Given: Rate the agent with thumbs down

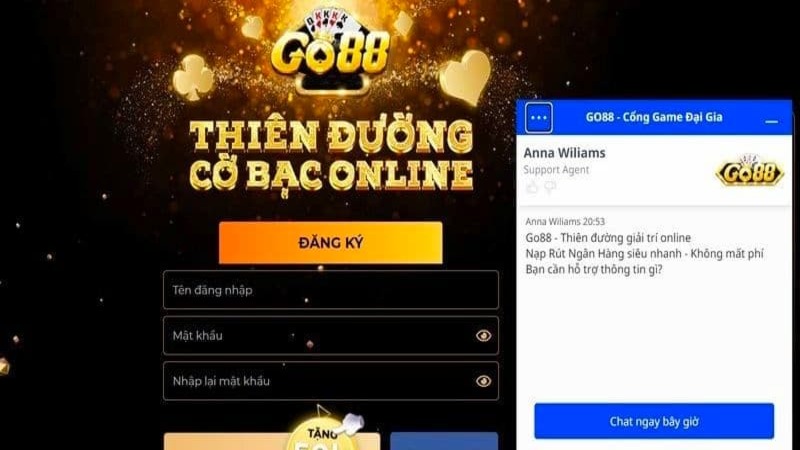Looking at the screenshot, I should [x=549, y=188].
